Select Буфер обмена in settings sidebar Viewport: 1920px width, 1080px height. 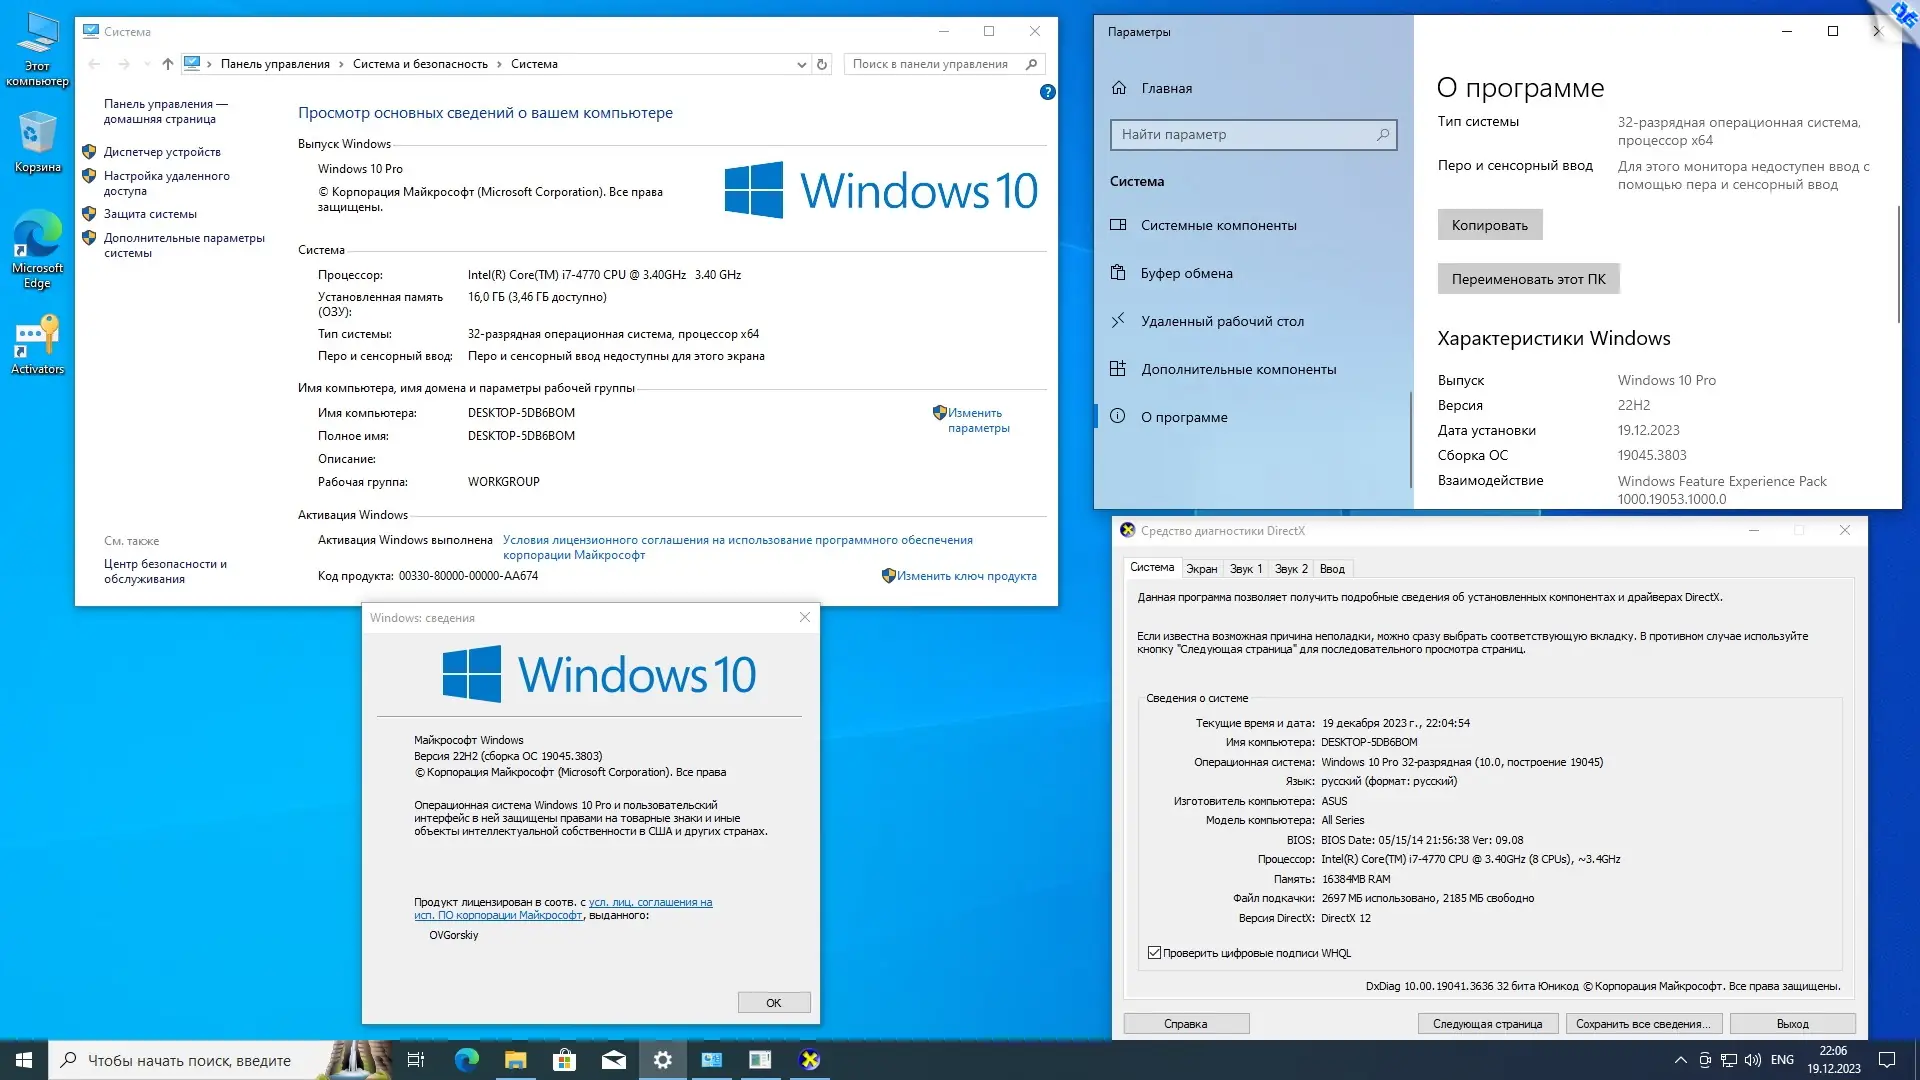tap(1186, 273)
